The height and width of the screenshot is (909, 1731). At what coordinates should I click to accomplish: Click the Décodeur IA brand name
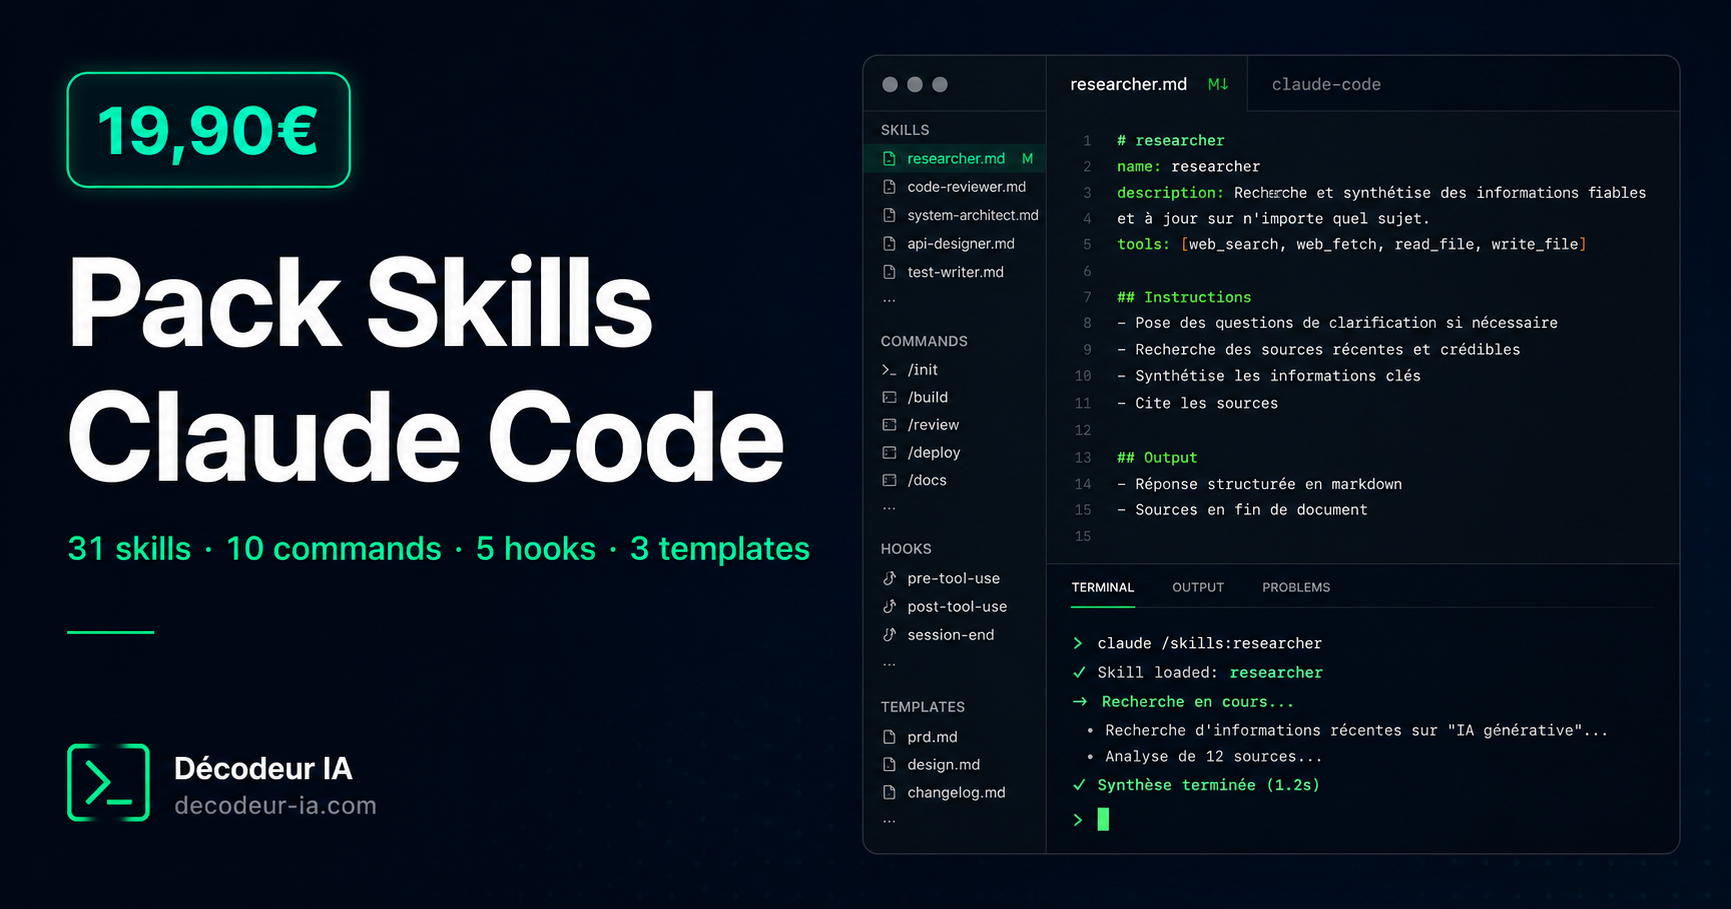[263, 768]
